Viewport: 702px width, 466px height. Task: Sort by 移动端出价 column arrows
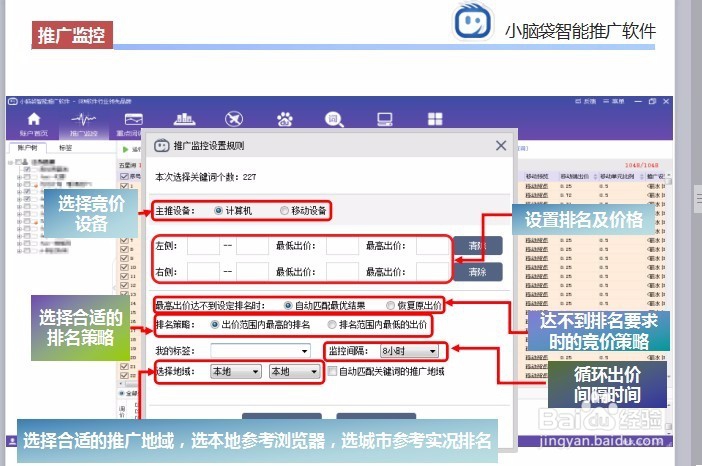595,177
